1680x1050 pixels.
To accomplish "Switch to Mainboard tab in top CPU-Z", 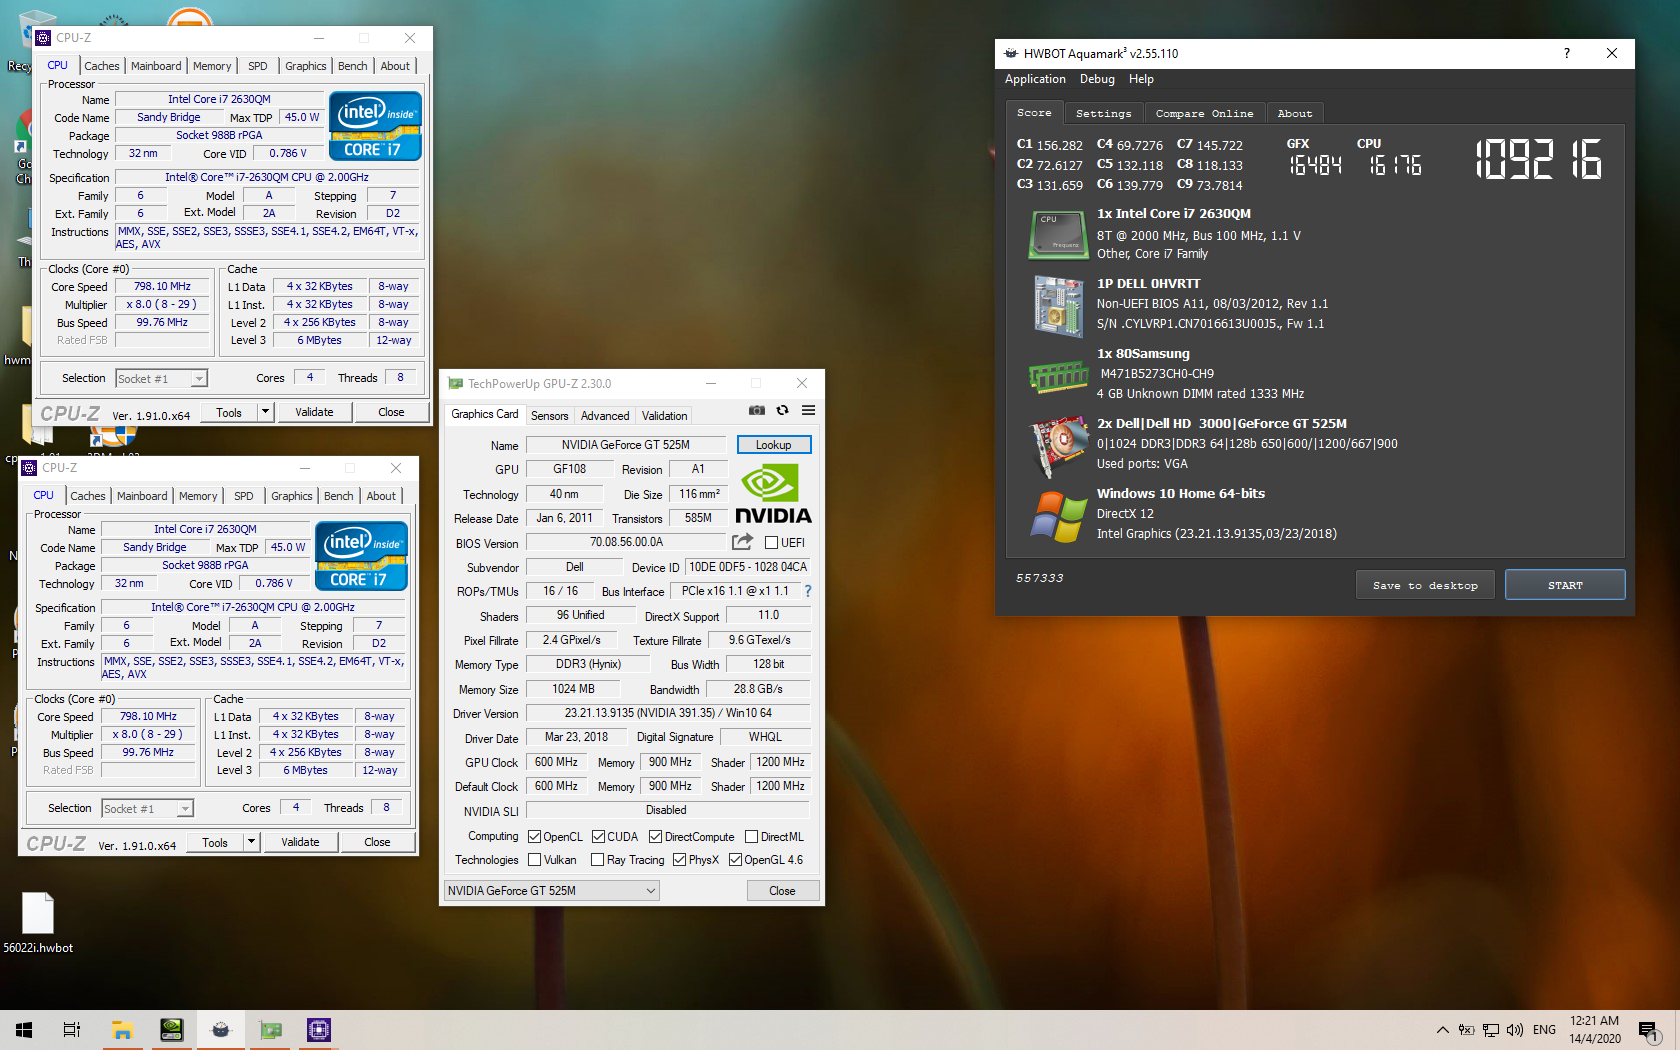I will click(x=156, y=66).
